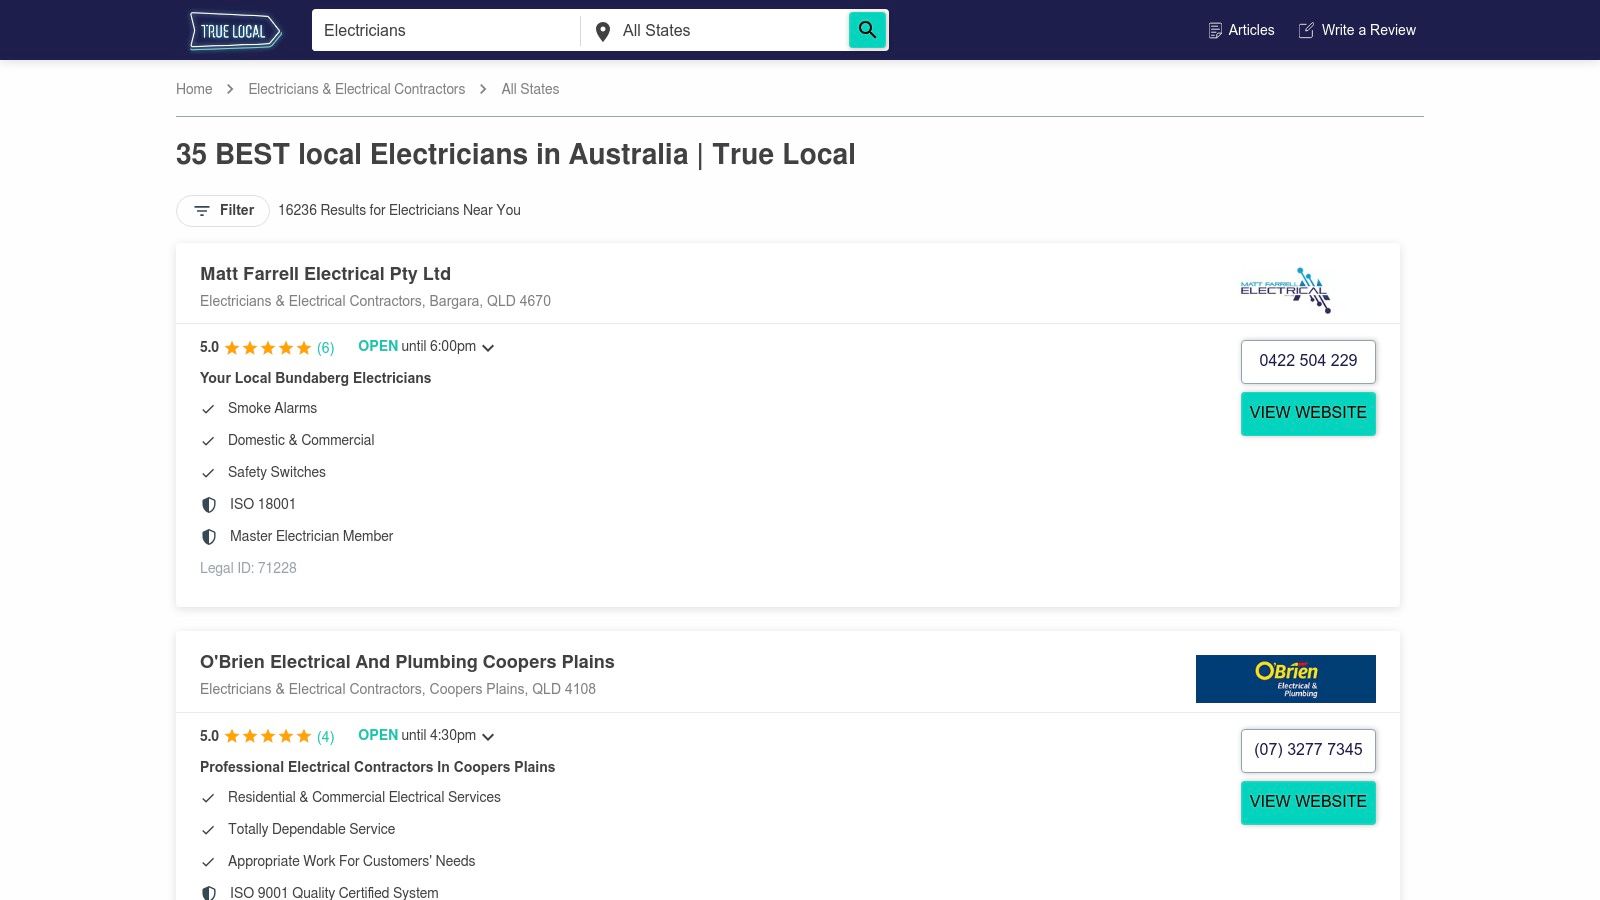Open Matt Farrell Electrical Pty Ltd listing
1600x900 pixels.
pos(325,274)
